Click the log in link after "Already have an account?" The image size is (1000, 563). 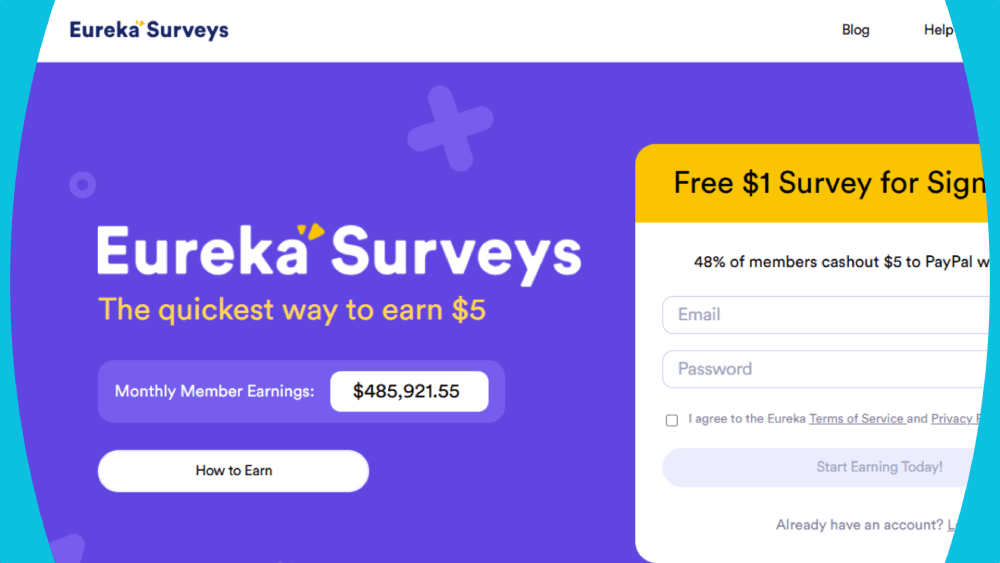click(954, 525)
